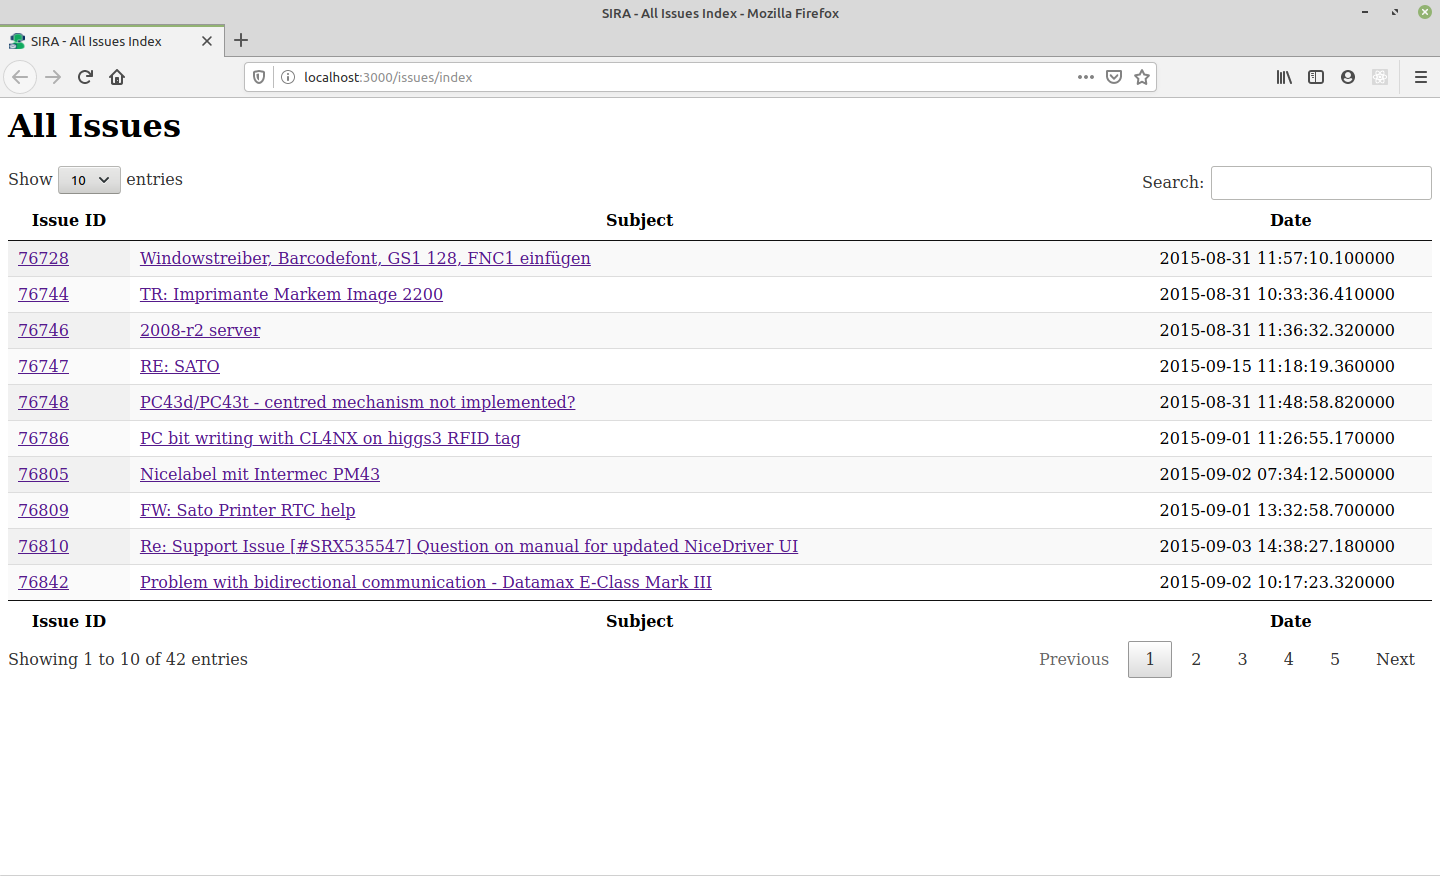Open the Show entries dropdown
The height and width of the screenshot is (876, 1440).
(x=89, y=180)
